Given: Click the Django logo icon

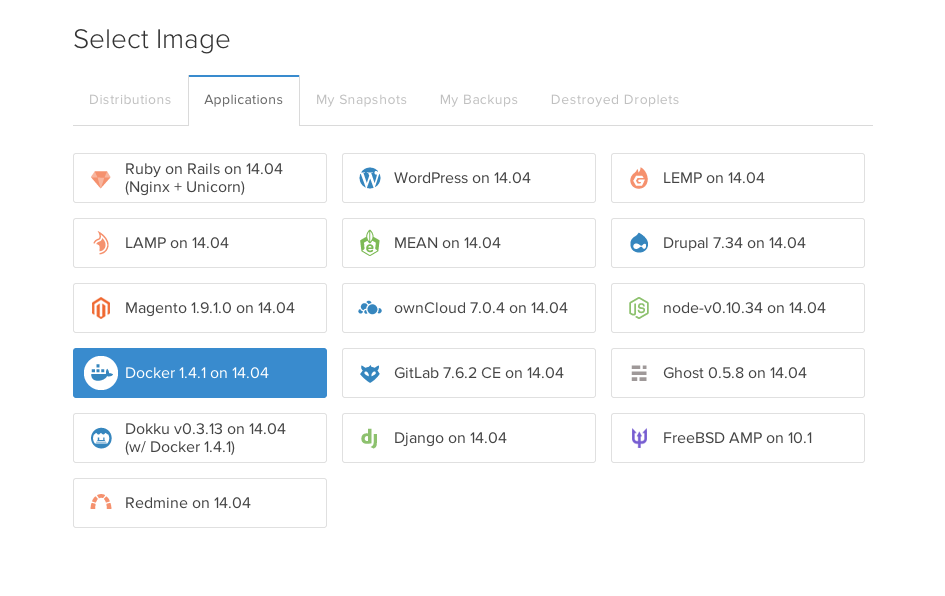Looking at the screenshot, I should pyautogui.click(x=370, y=438).
